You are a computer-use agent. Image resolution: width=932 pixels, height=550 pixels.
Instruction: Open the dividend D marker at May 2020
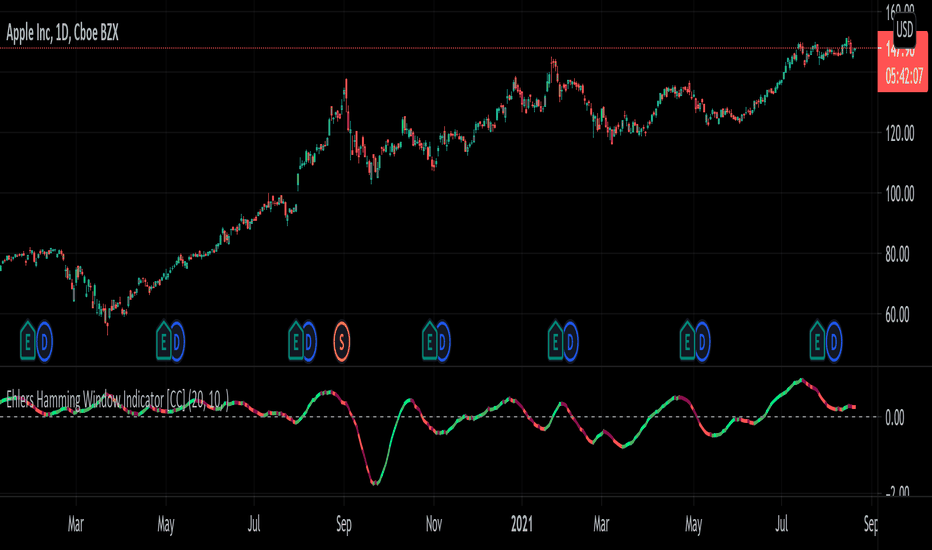coord(177,342)
